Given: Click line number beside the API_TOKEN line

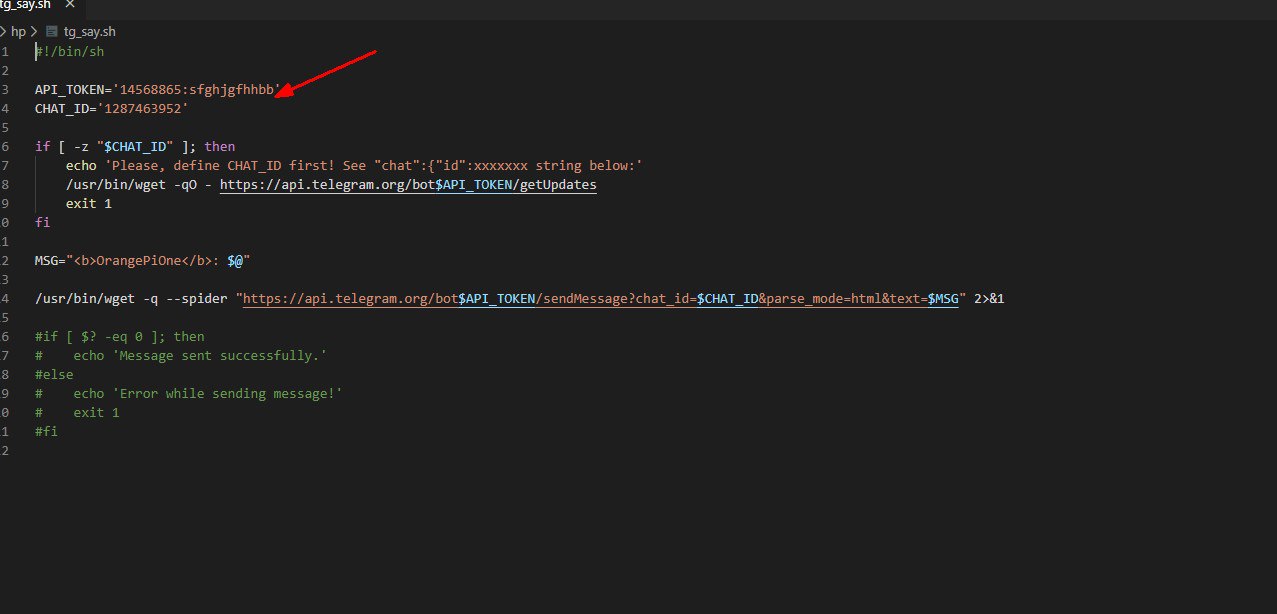Looking at the screenshot, I should point(5,89).
